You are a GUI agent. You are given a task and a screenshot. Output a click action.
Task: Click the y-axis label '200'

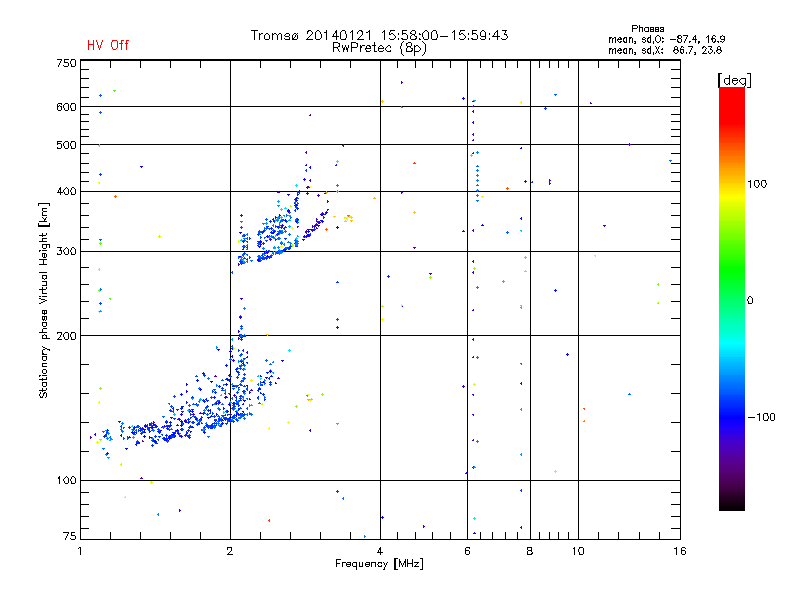pos(66,336)
